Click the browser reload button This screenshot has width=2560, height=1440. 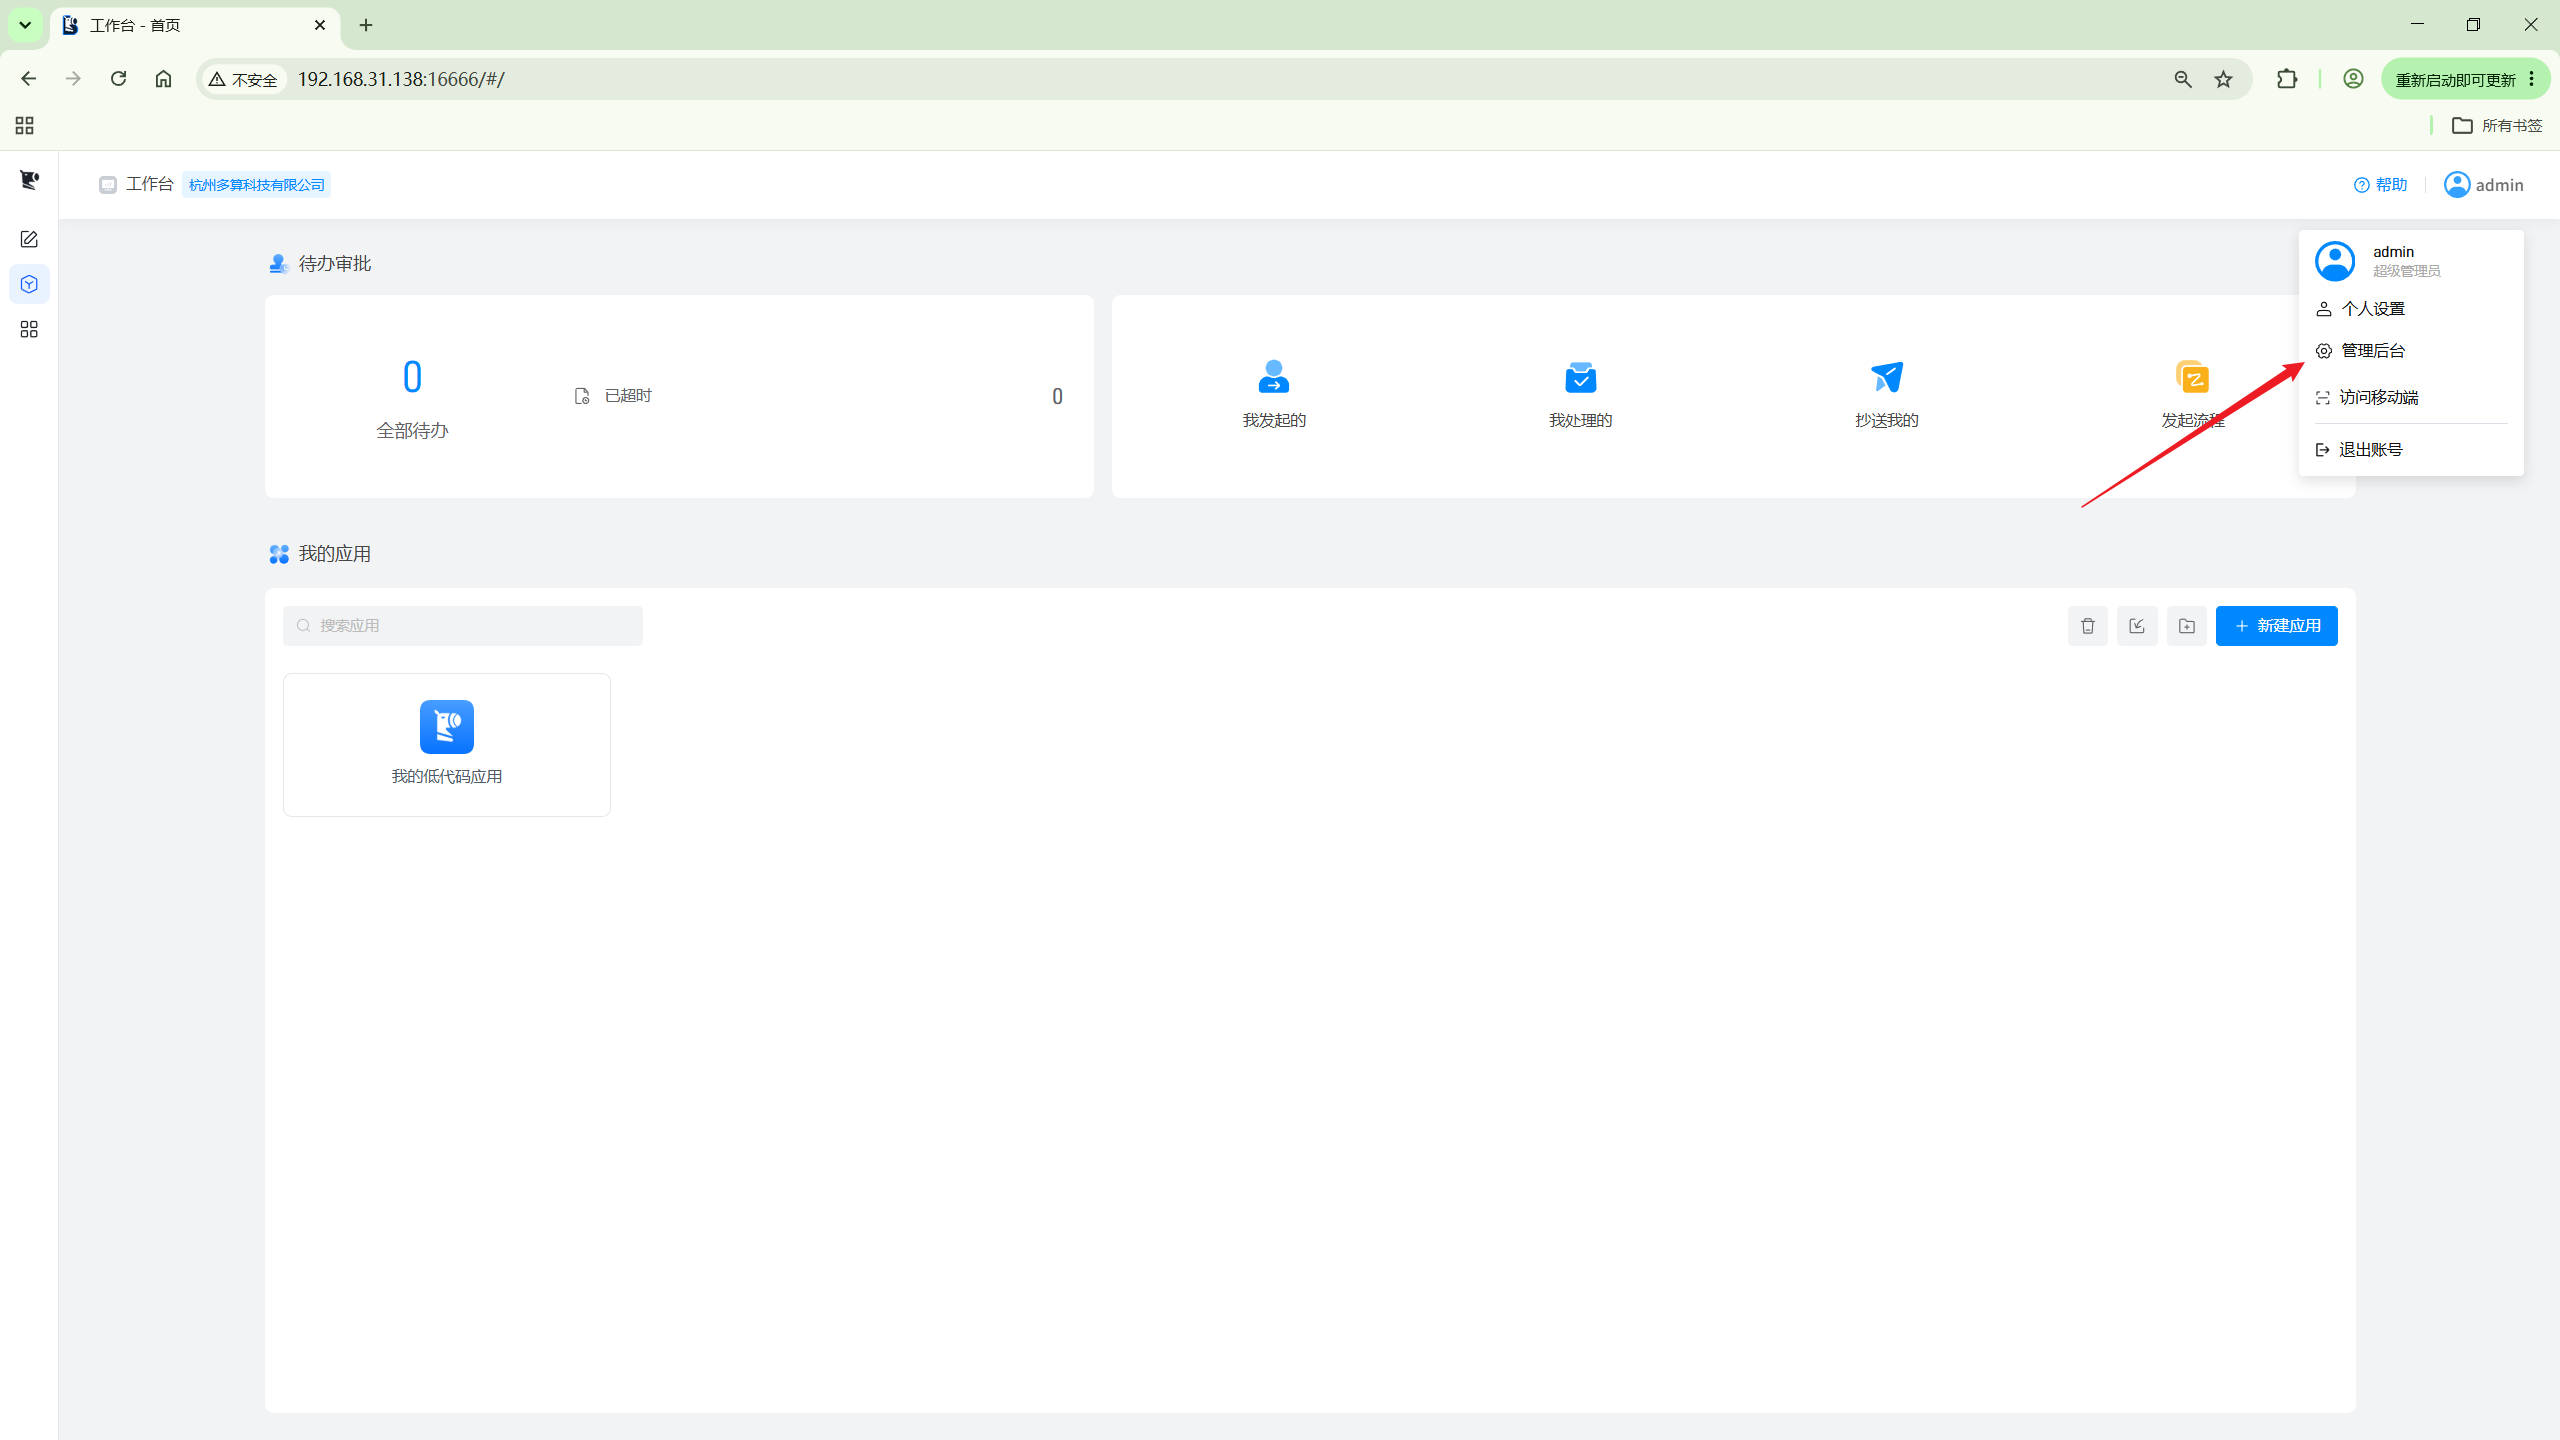[x=118, y=79]
